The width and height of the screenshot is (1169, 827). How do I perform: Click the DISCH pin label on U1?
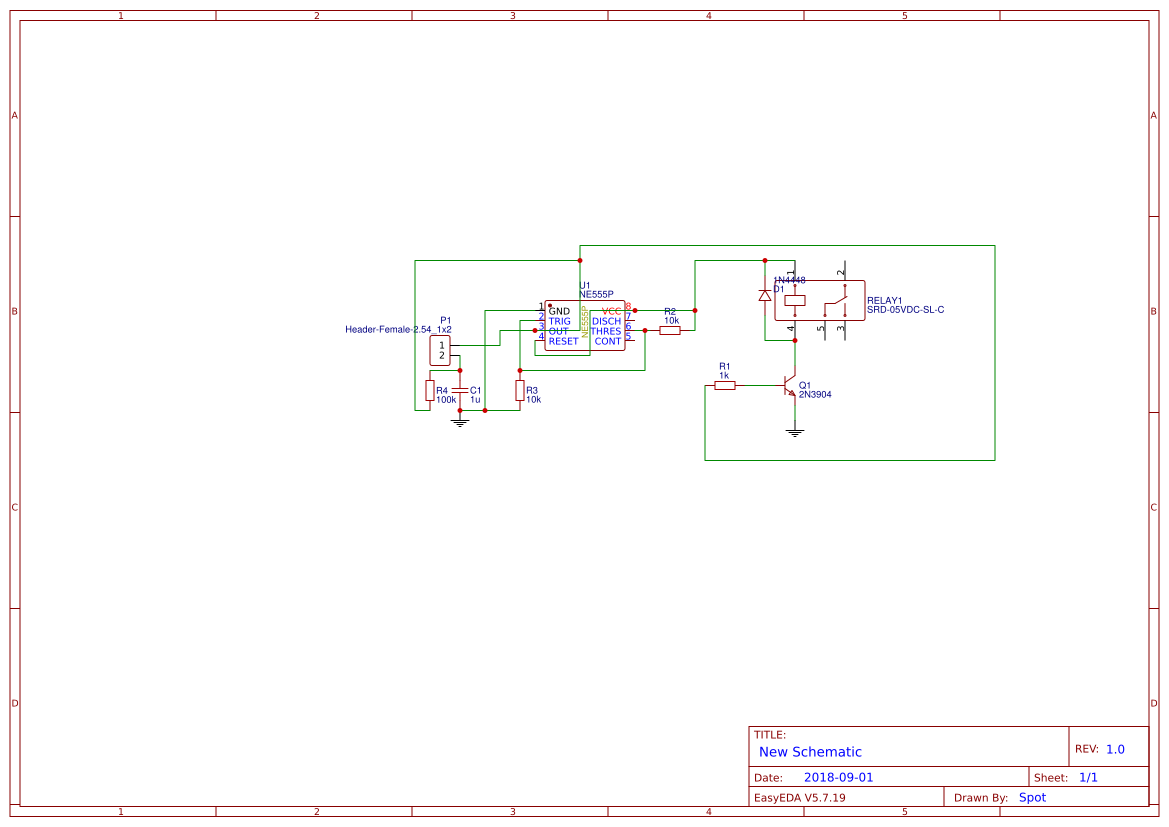pos(607,320)
